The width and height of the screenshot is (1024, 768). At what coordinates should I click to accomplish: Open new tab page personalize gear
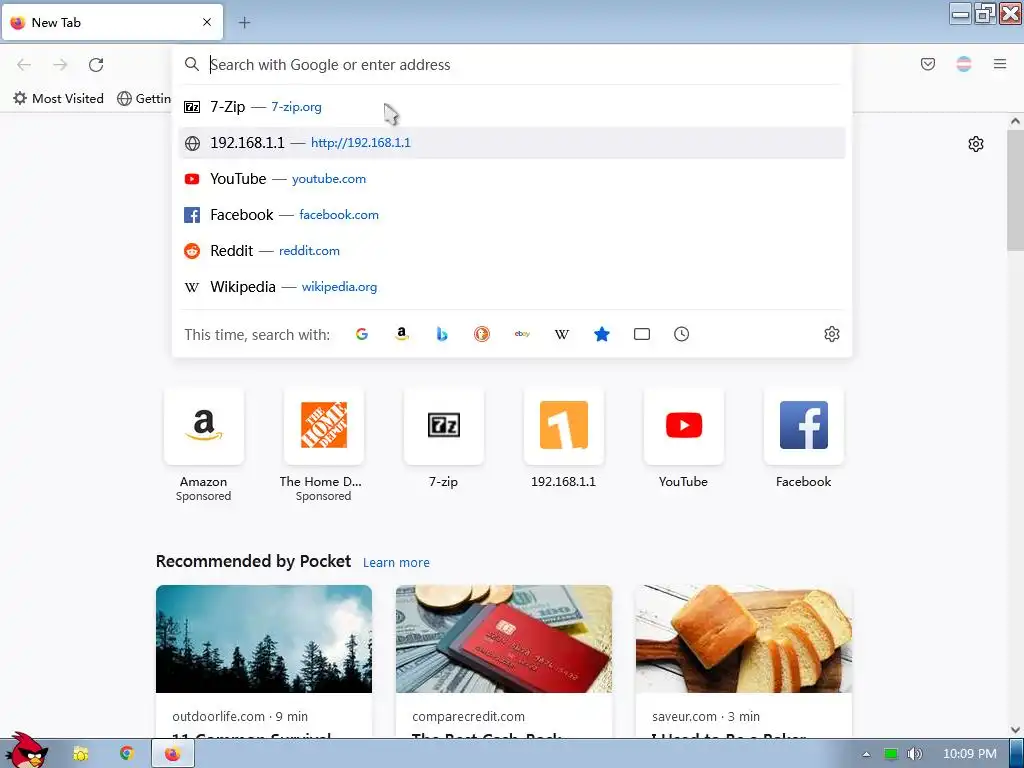point(976,144)
